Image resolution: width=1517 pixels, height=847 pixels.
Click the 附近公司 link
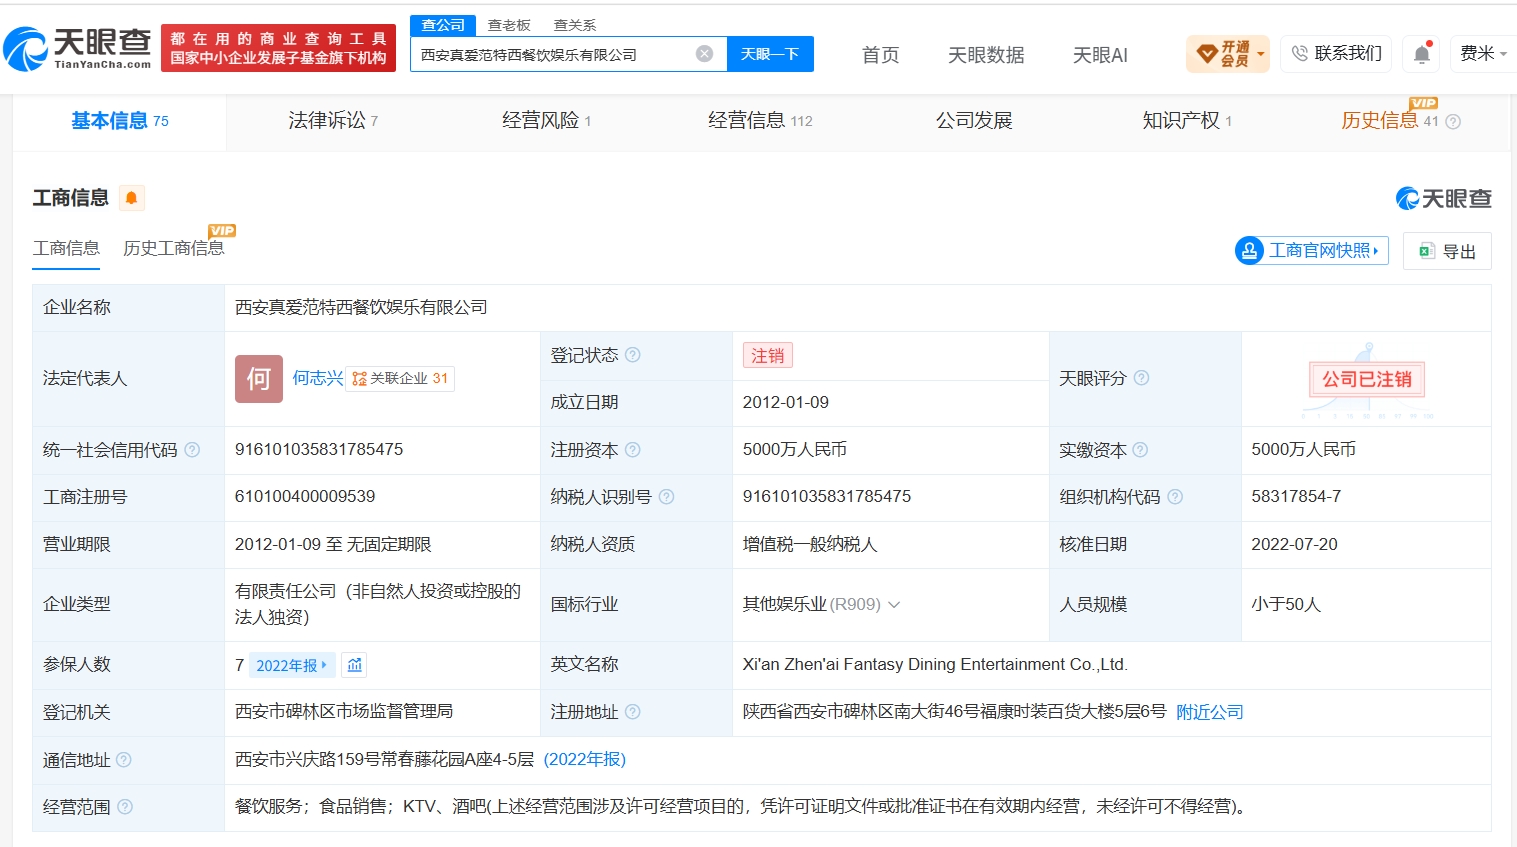tap(1210, 712)
